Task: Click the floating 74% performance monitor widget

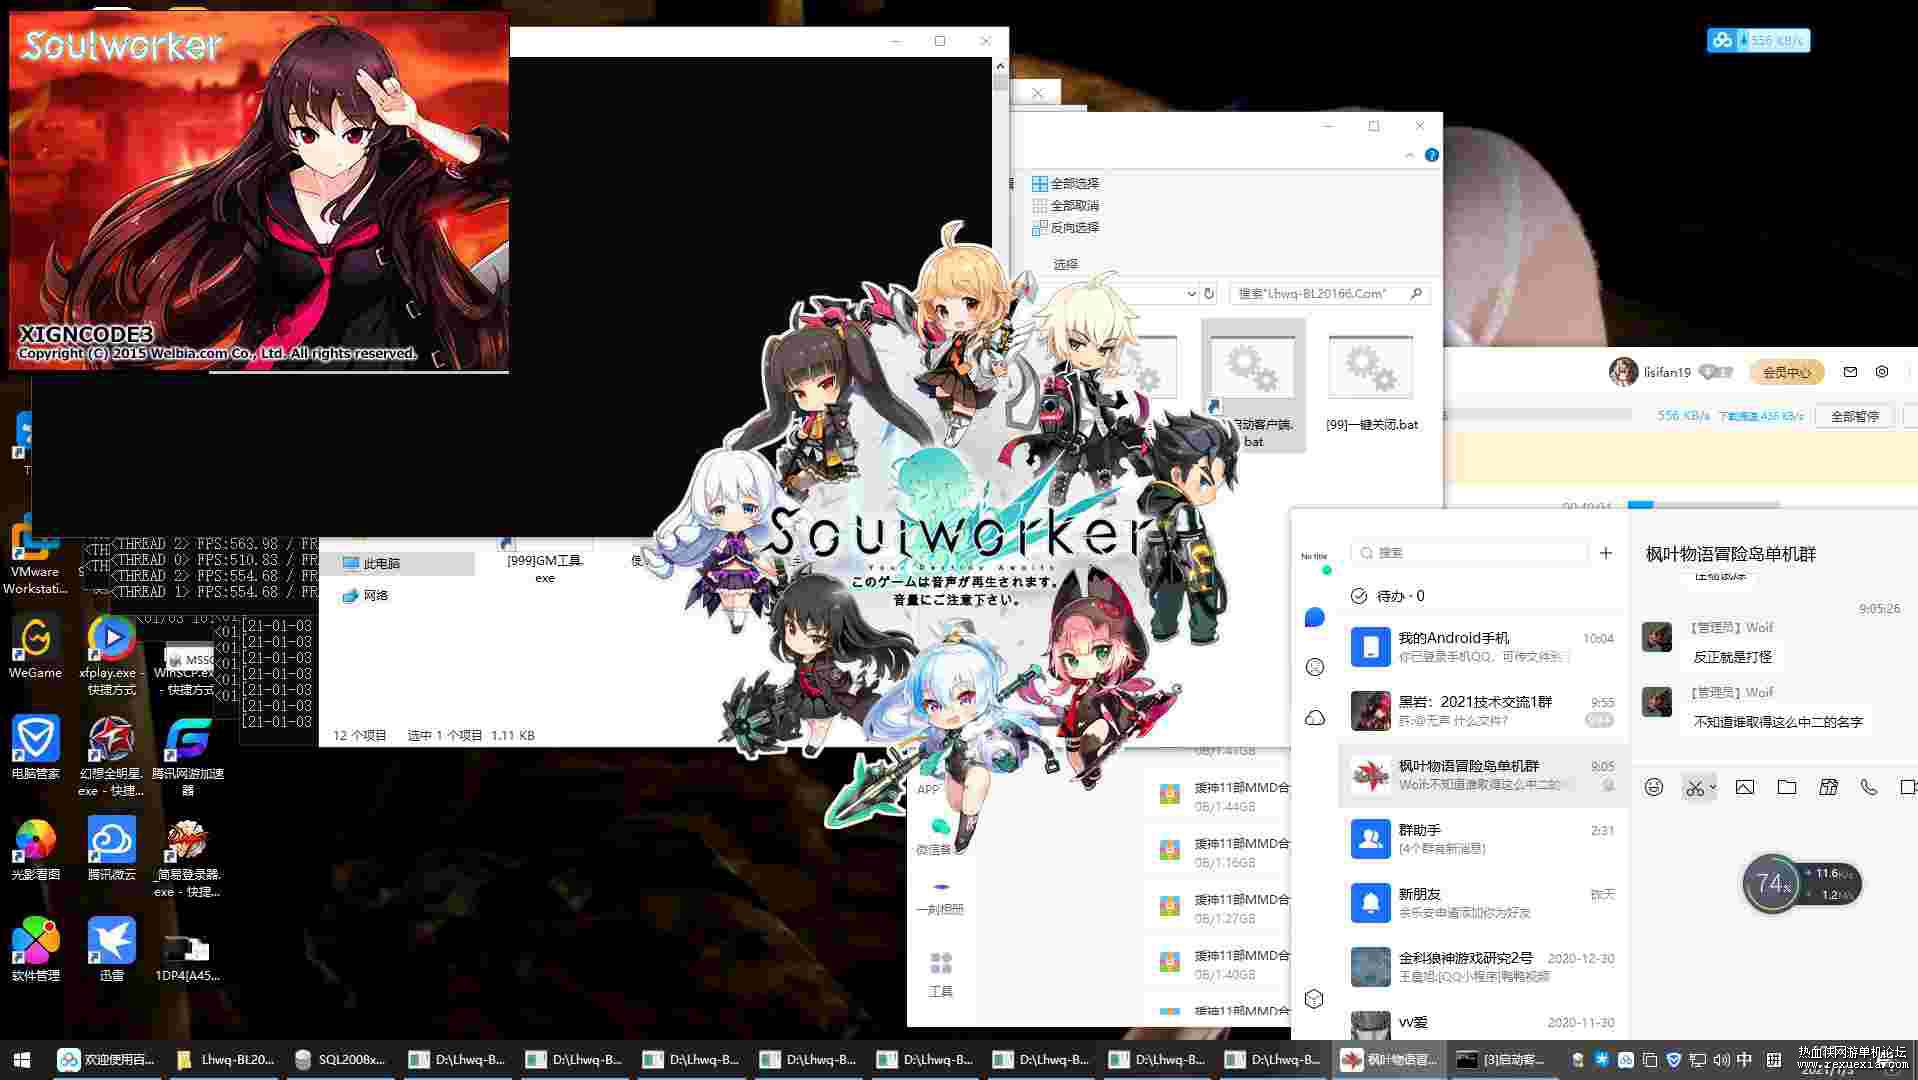Action: pos(1802,884)
